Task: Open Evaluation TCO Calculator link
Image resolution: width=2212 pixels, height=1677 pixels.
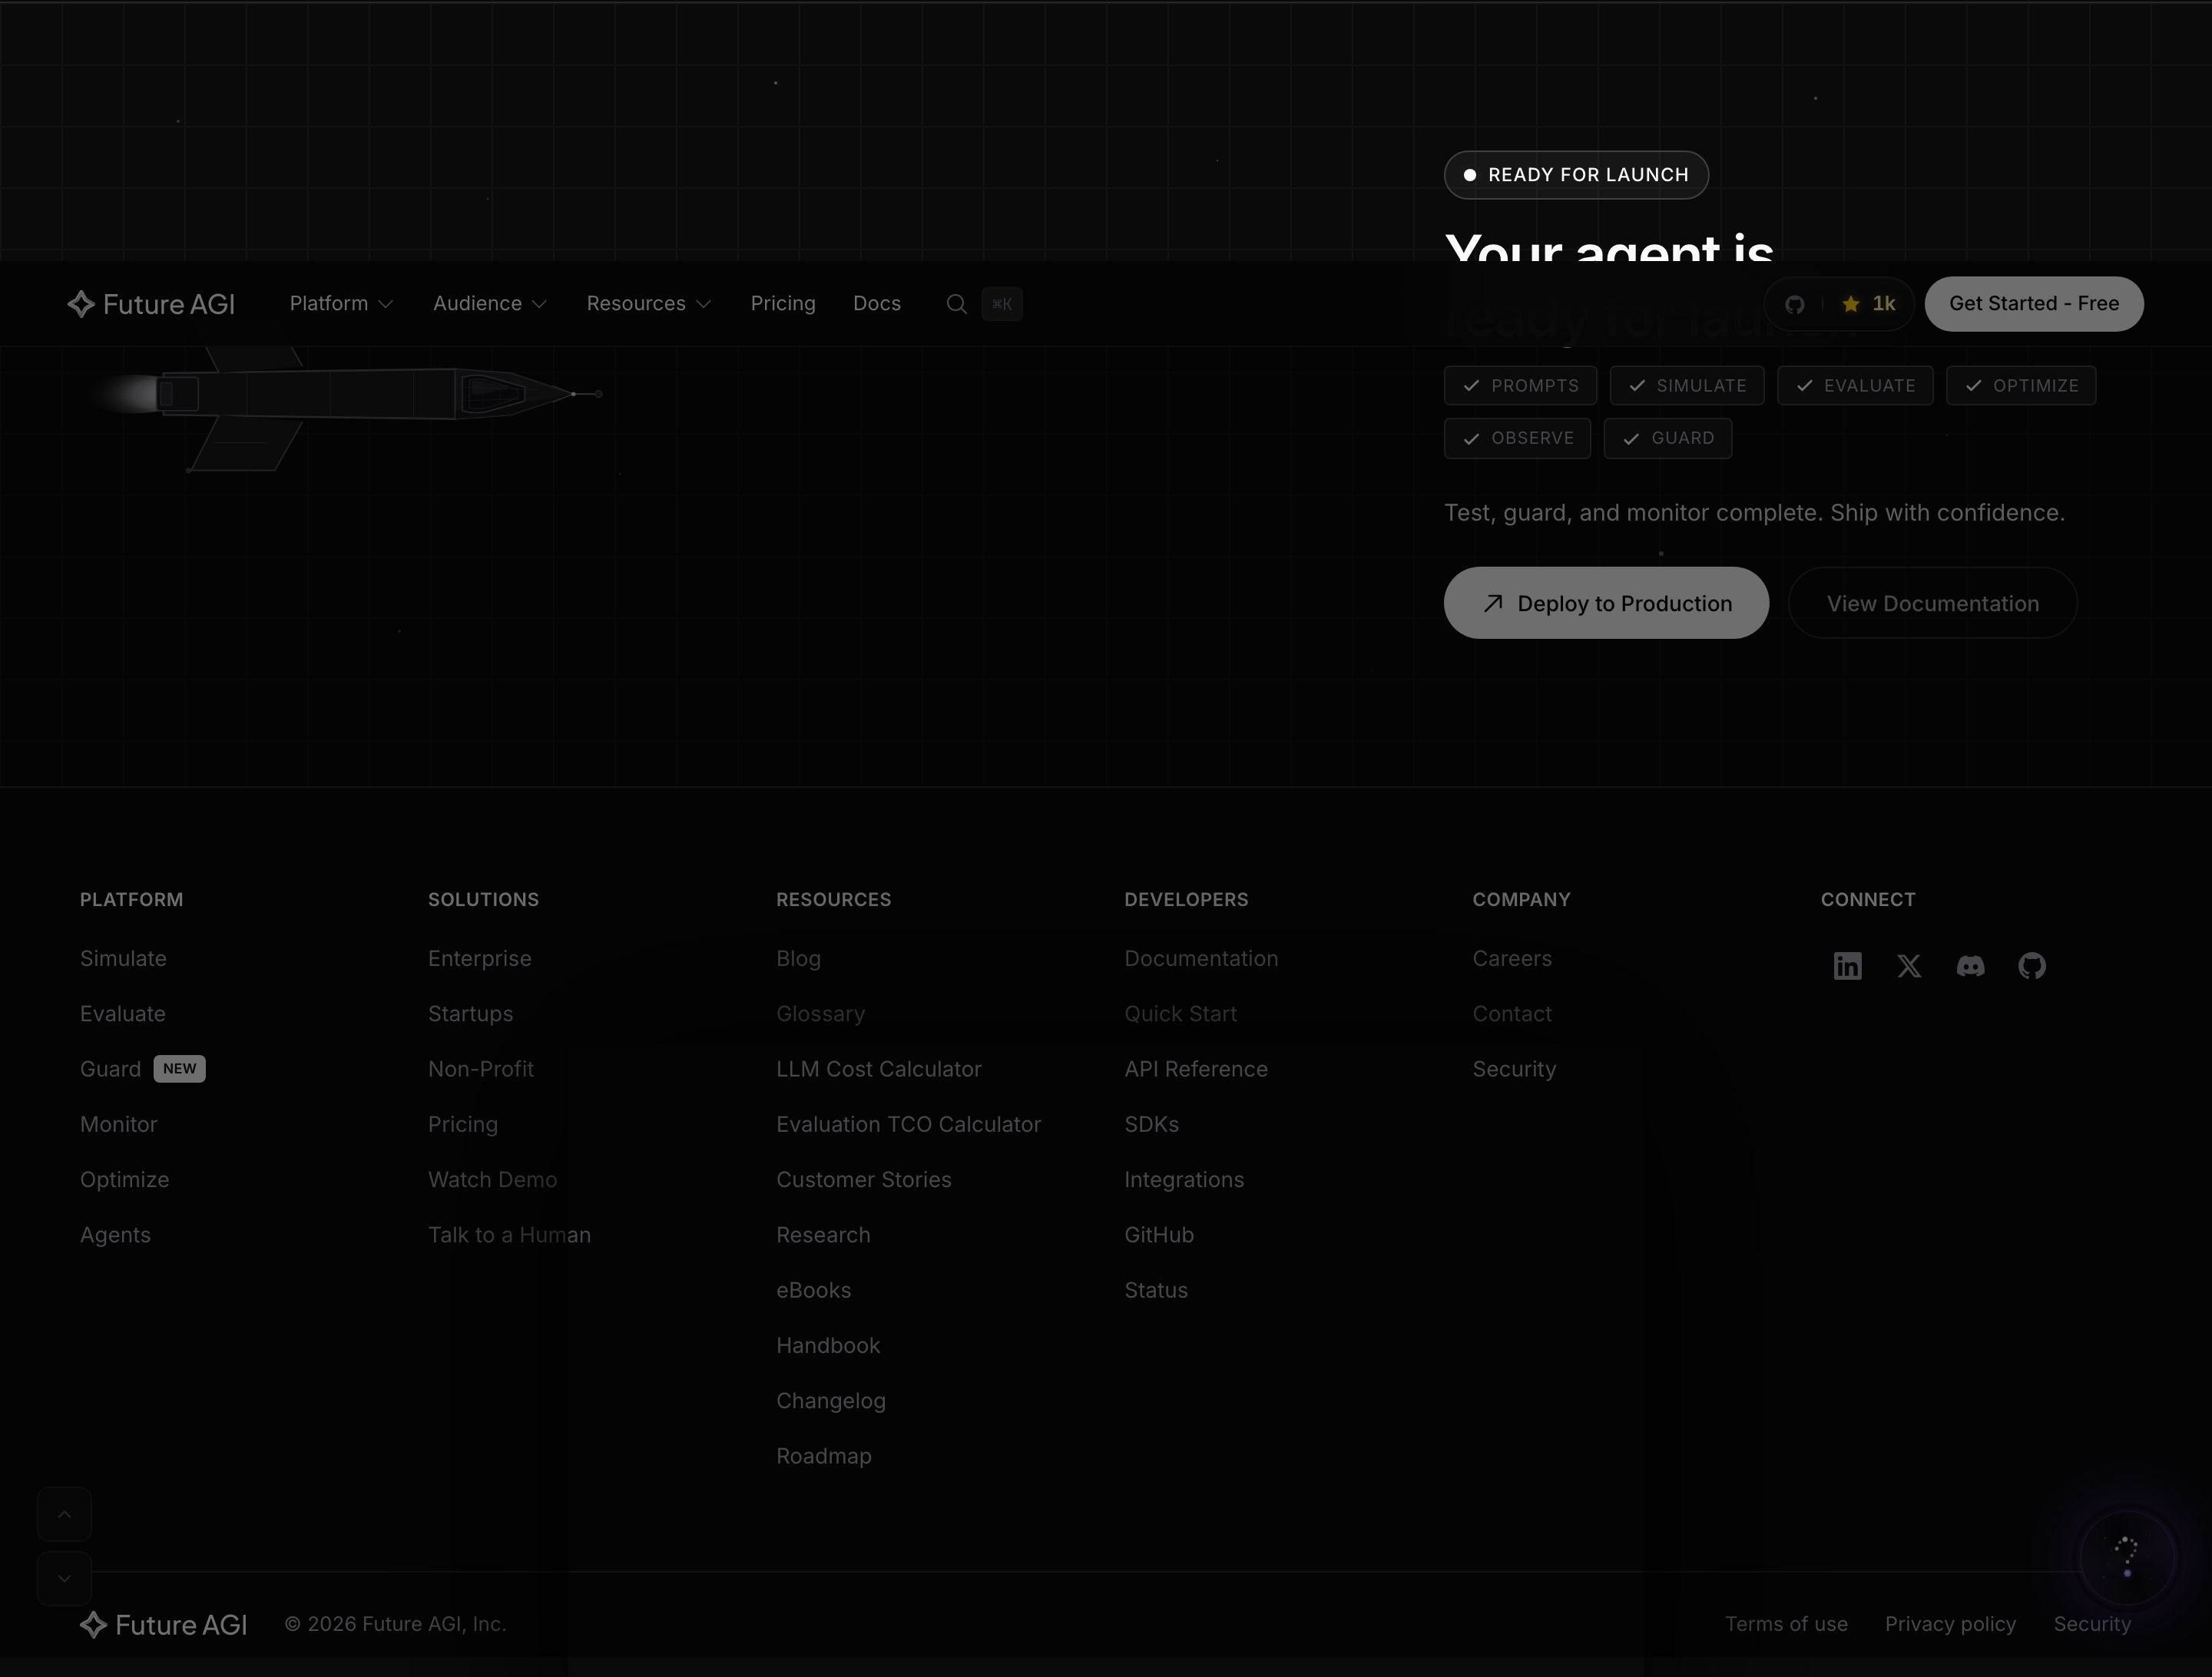Action: coord(909,1124)
